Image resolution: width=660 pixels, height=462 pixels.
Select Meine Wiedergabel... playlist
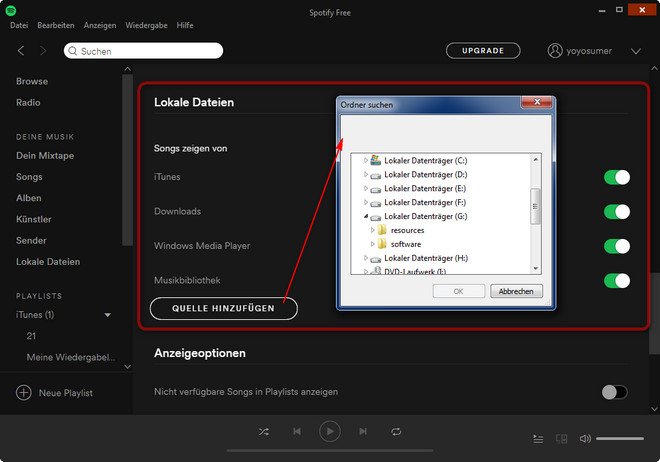pos(71,357)
